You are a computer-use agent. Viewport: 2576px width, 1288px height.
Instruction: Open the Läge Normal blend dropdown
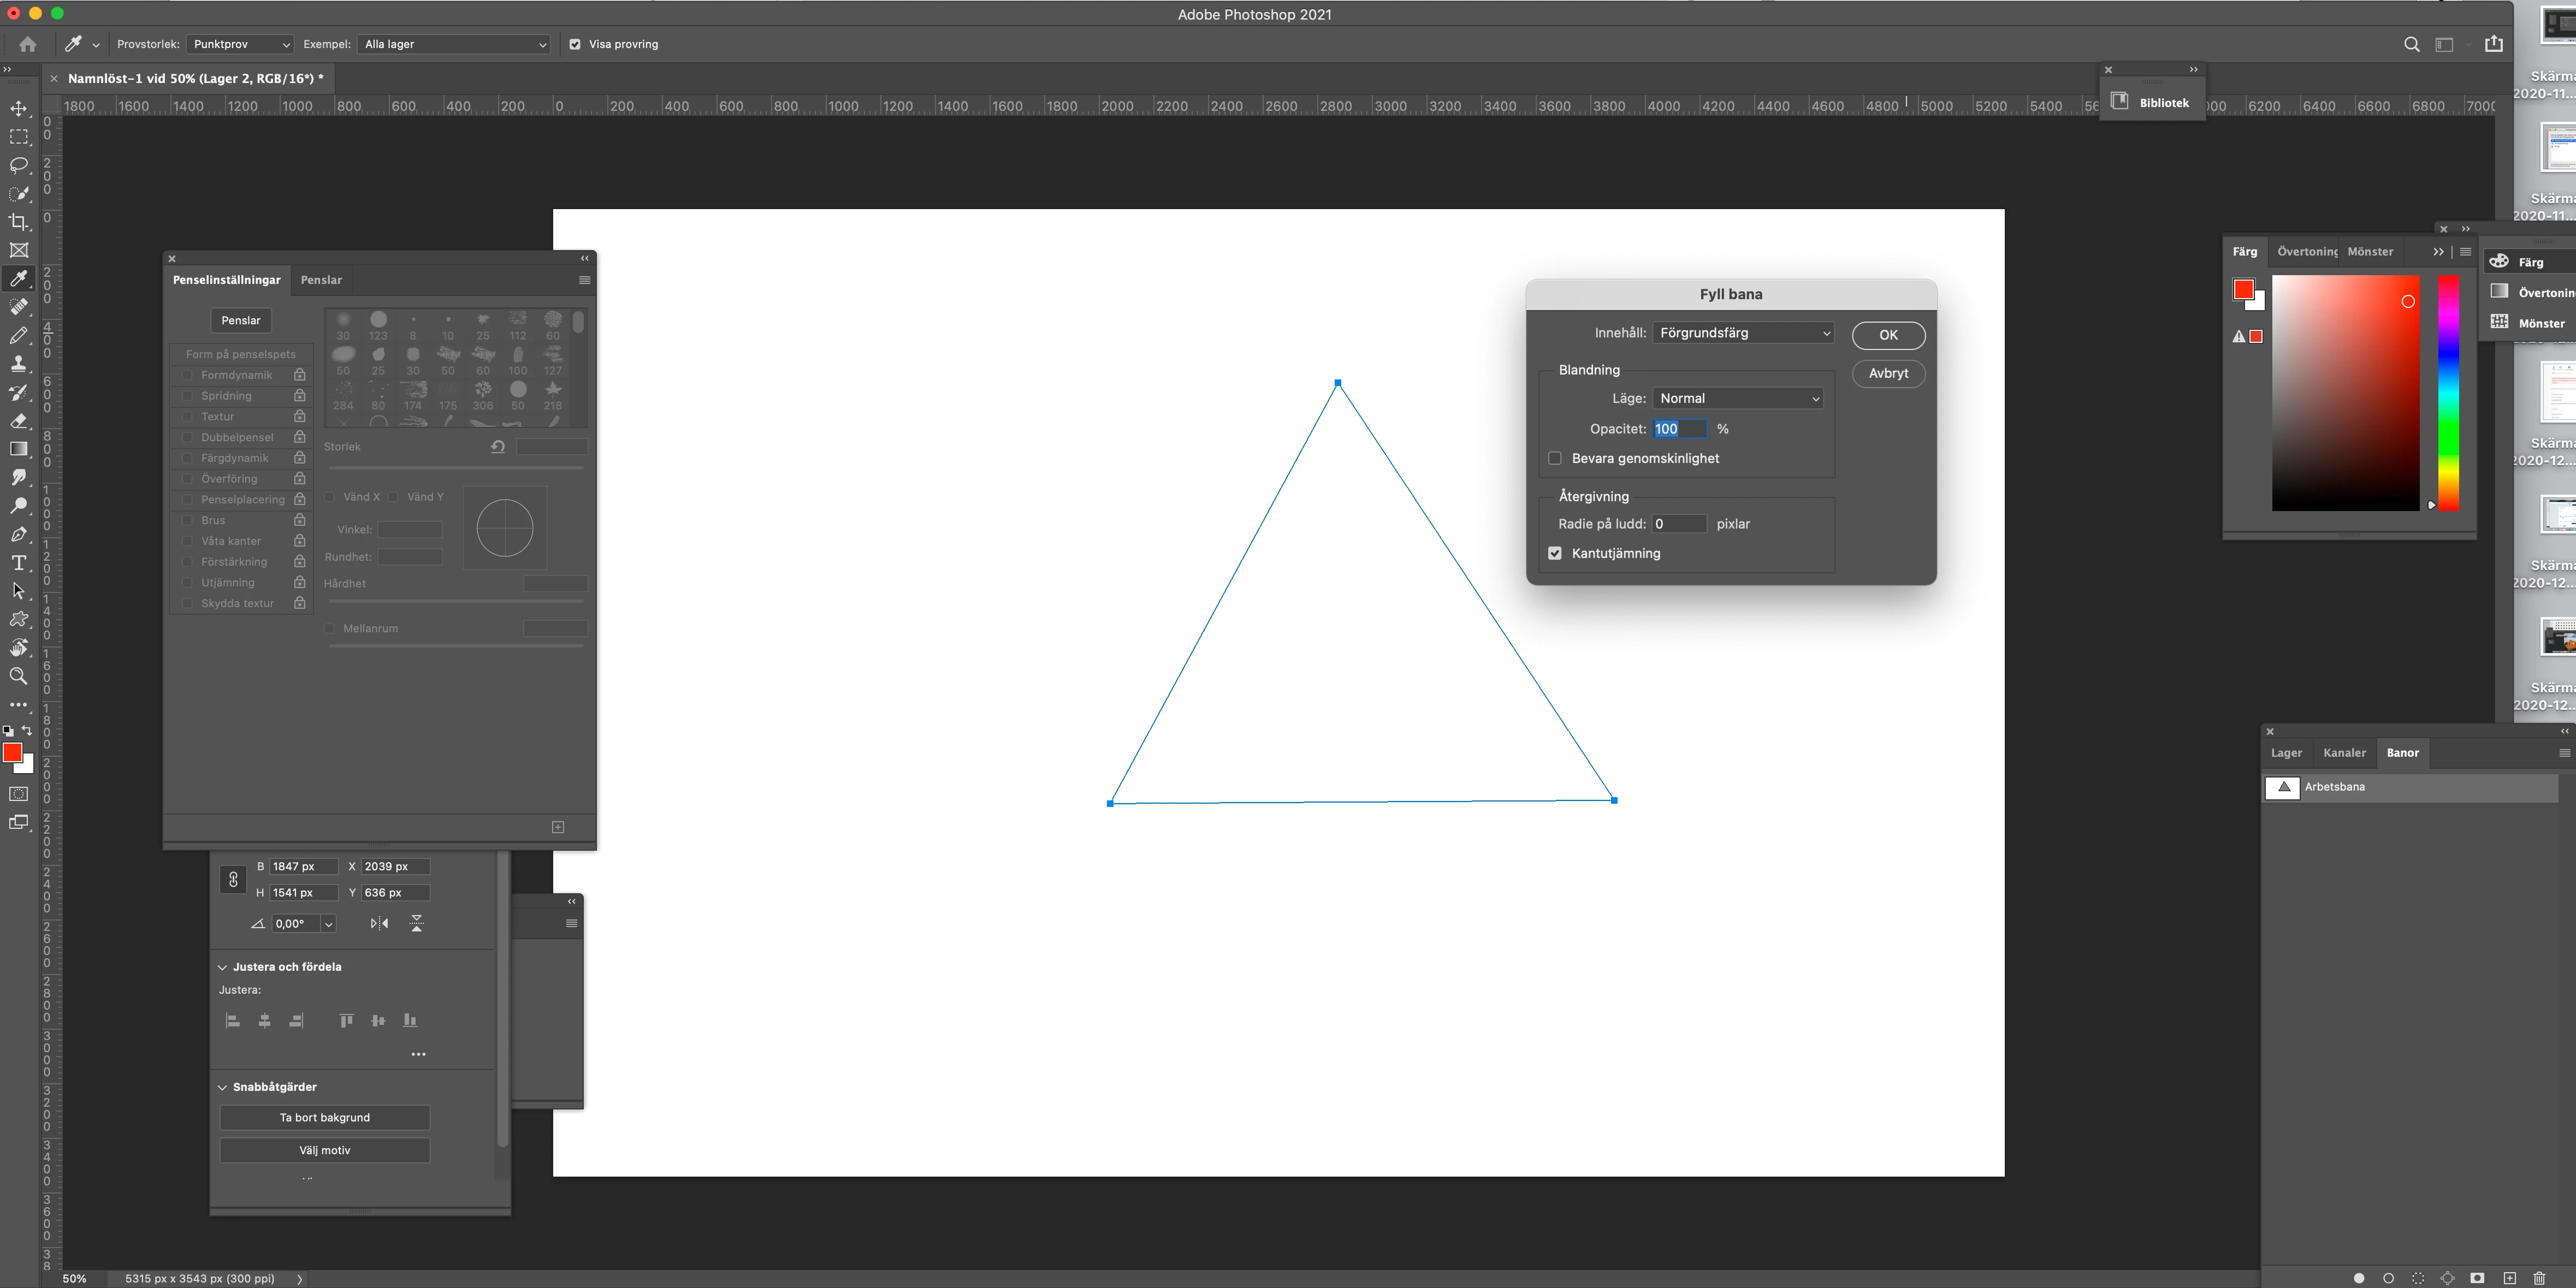pos(1738,398)
